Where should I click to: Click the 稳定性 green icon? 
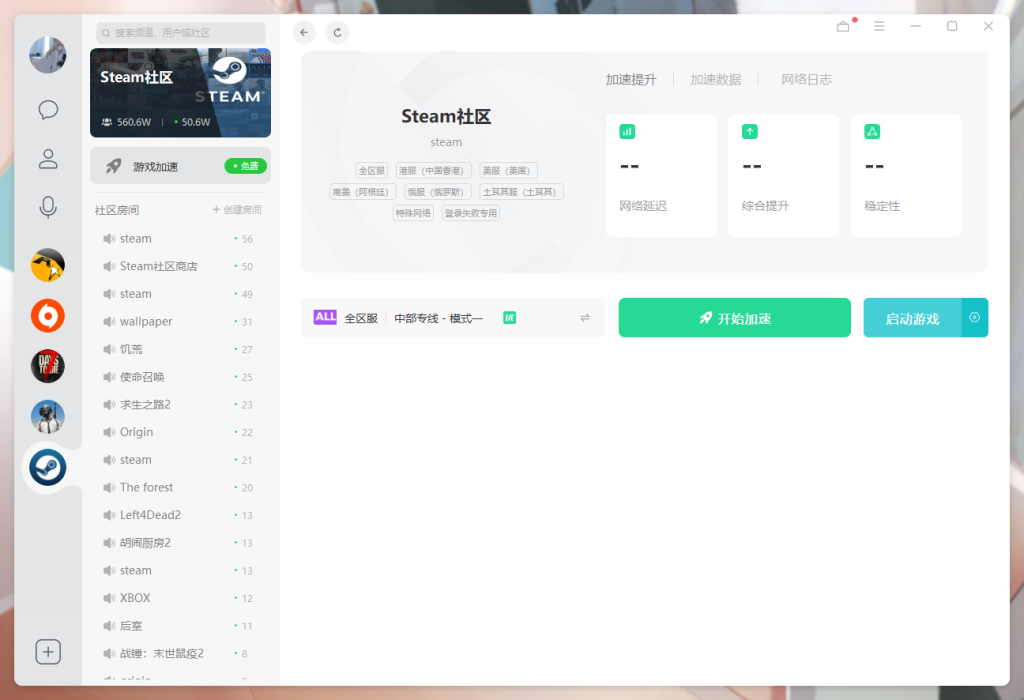(x=872, y=131)
